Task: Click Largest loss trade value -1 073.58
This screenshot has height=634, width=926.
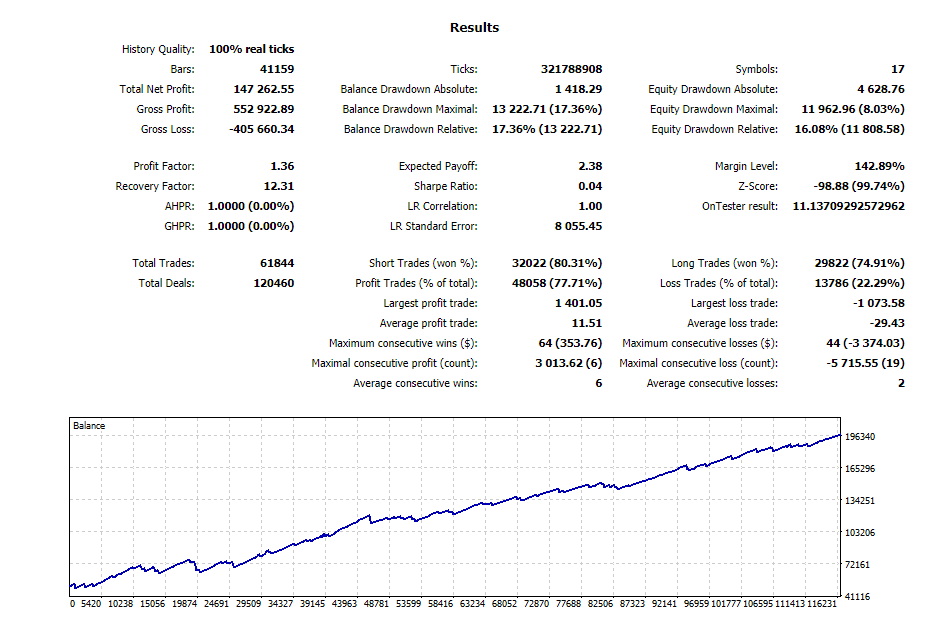Action: (x=879, y=303)
